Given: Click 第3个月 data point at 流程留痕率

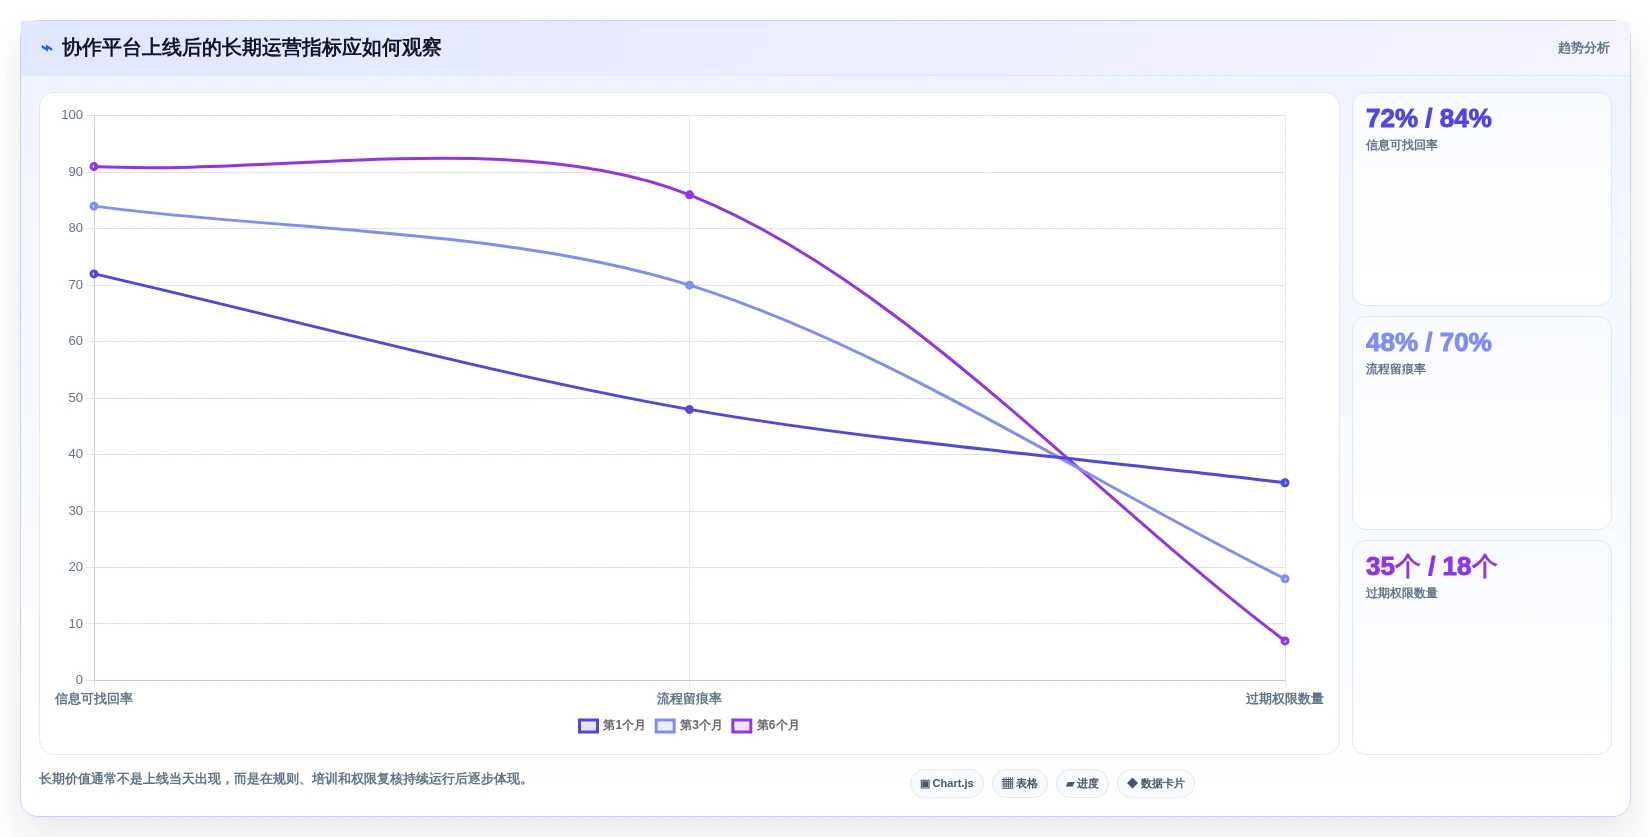Looking at the screenshot, I should click(689, 285).
